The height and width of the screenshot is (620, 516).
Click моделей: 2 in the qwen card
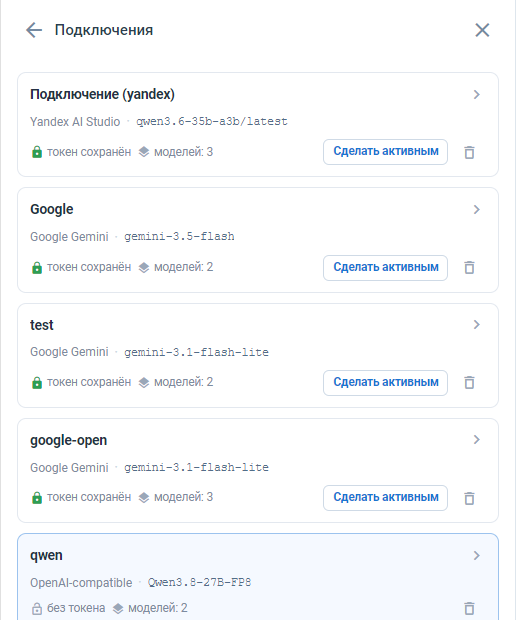[158, 608]
